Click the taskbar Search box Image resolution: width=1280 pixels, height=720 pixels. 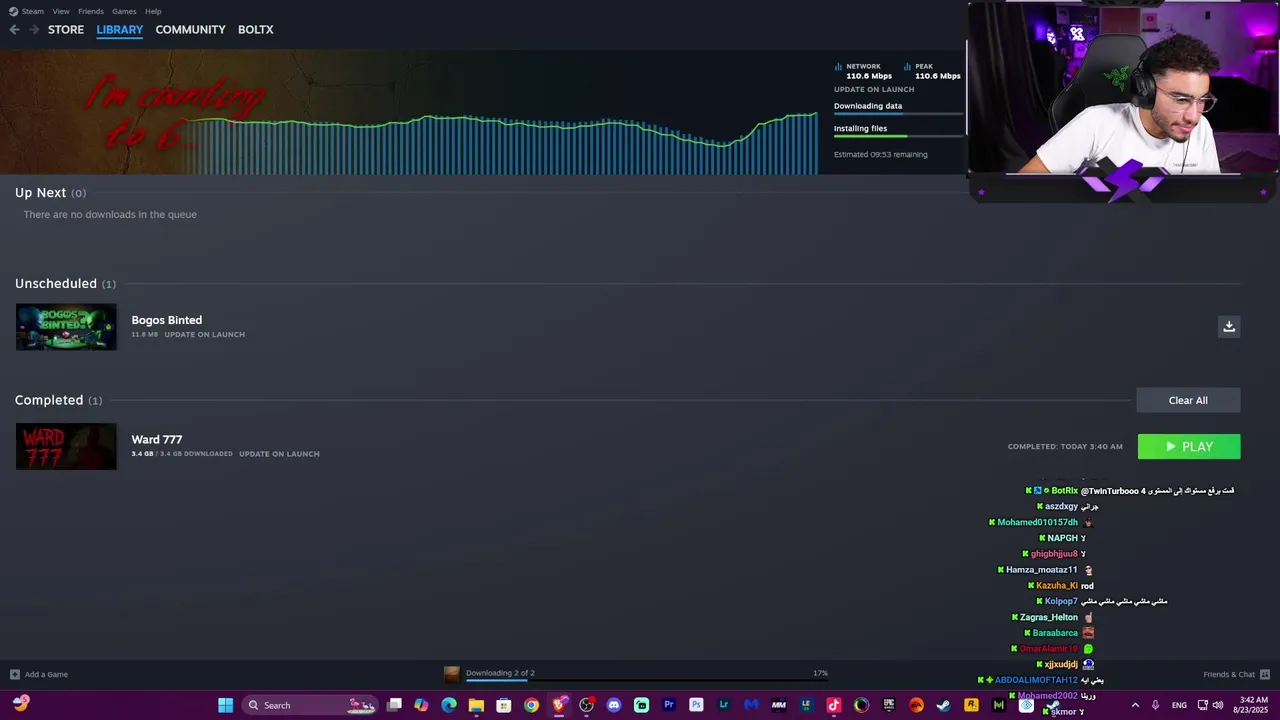(x=311, y=705)
